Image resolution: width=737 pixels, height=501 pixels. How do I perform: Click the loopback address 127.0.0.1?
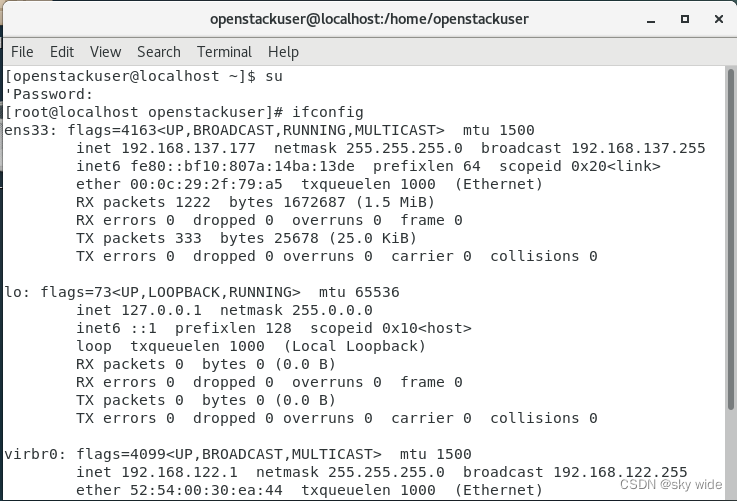[161, 310]
